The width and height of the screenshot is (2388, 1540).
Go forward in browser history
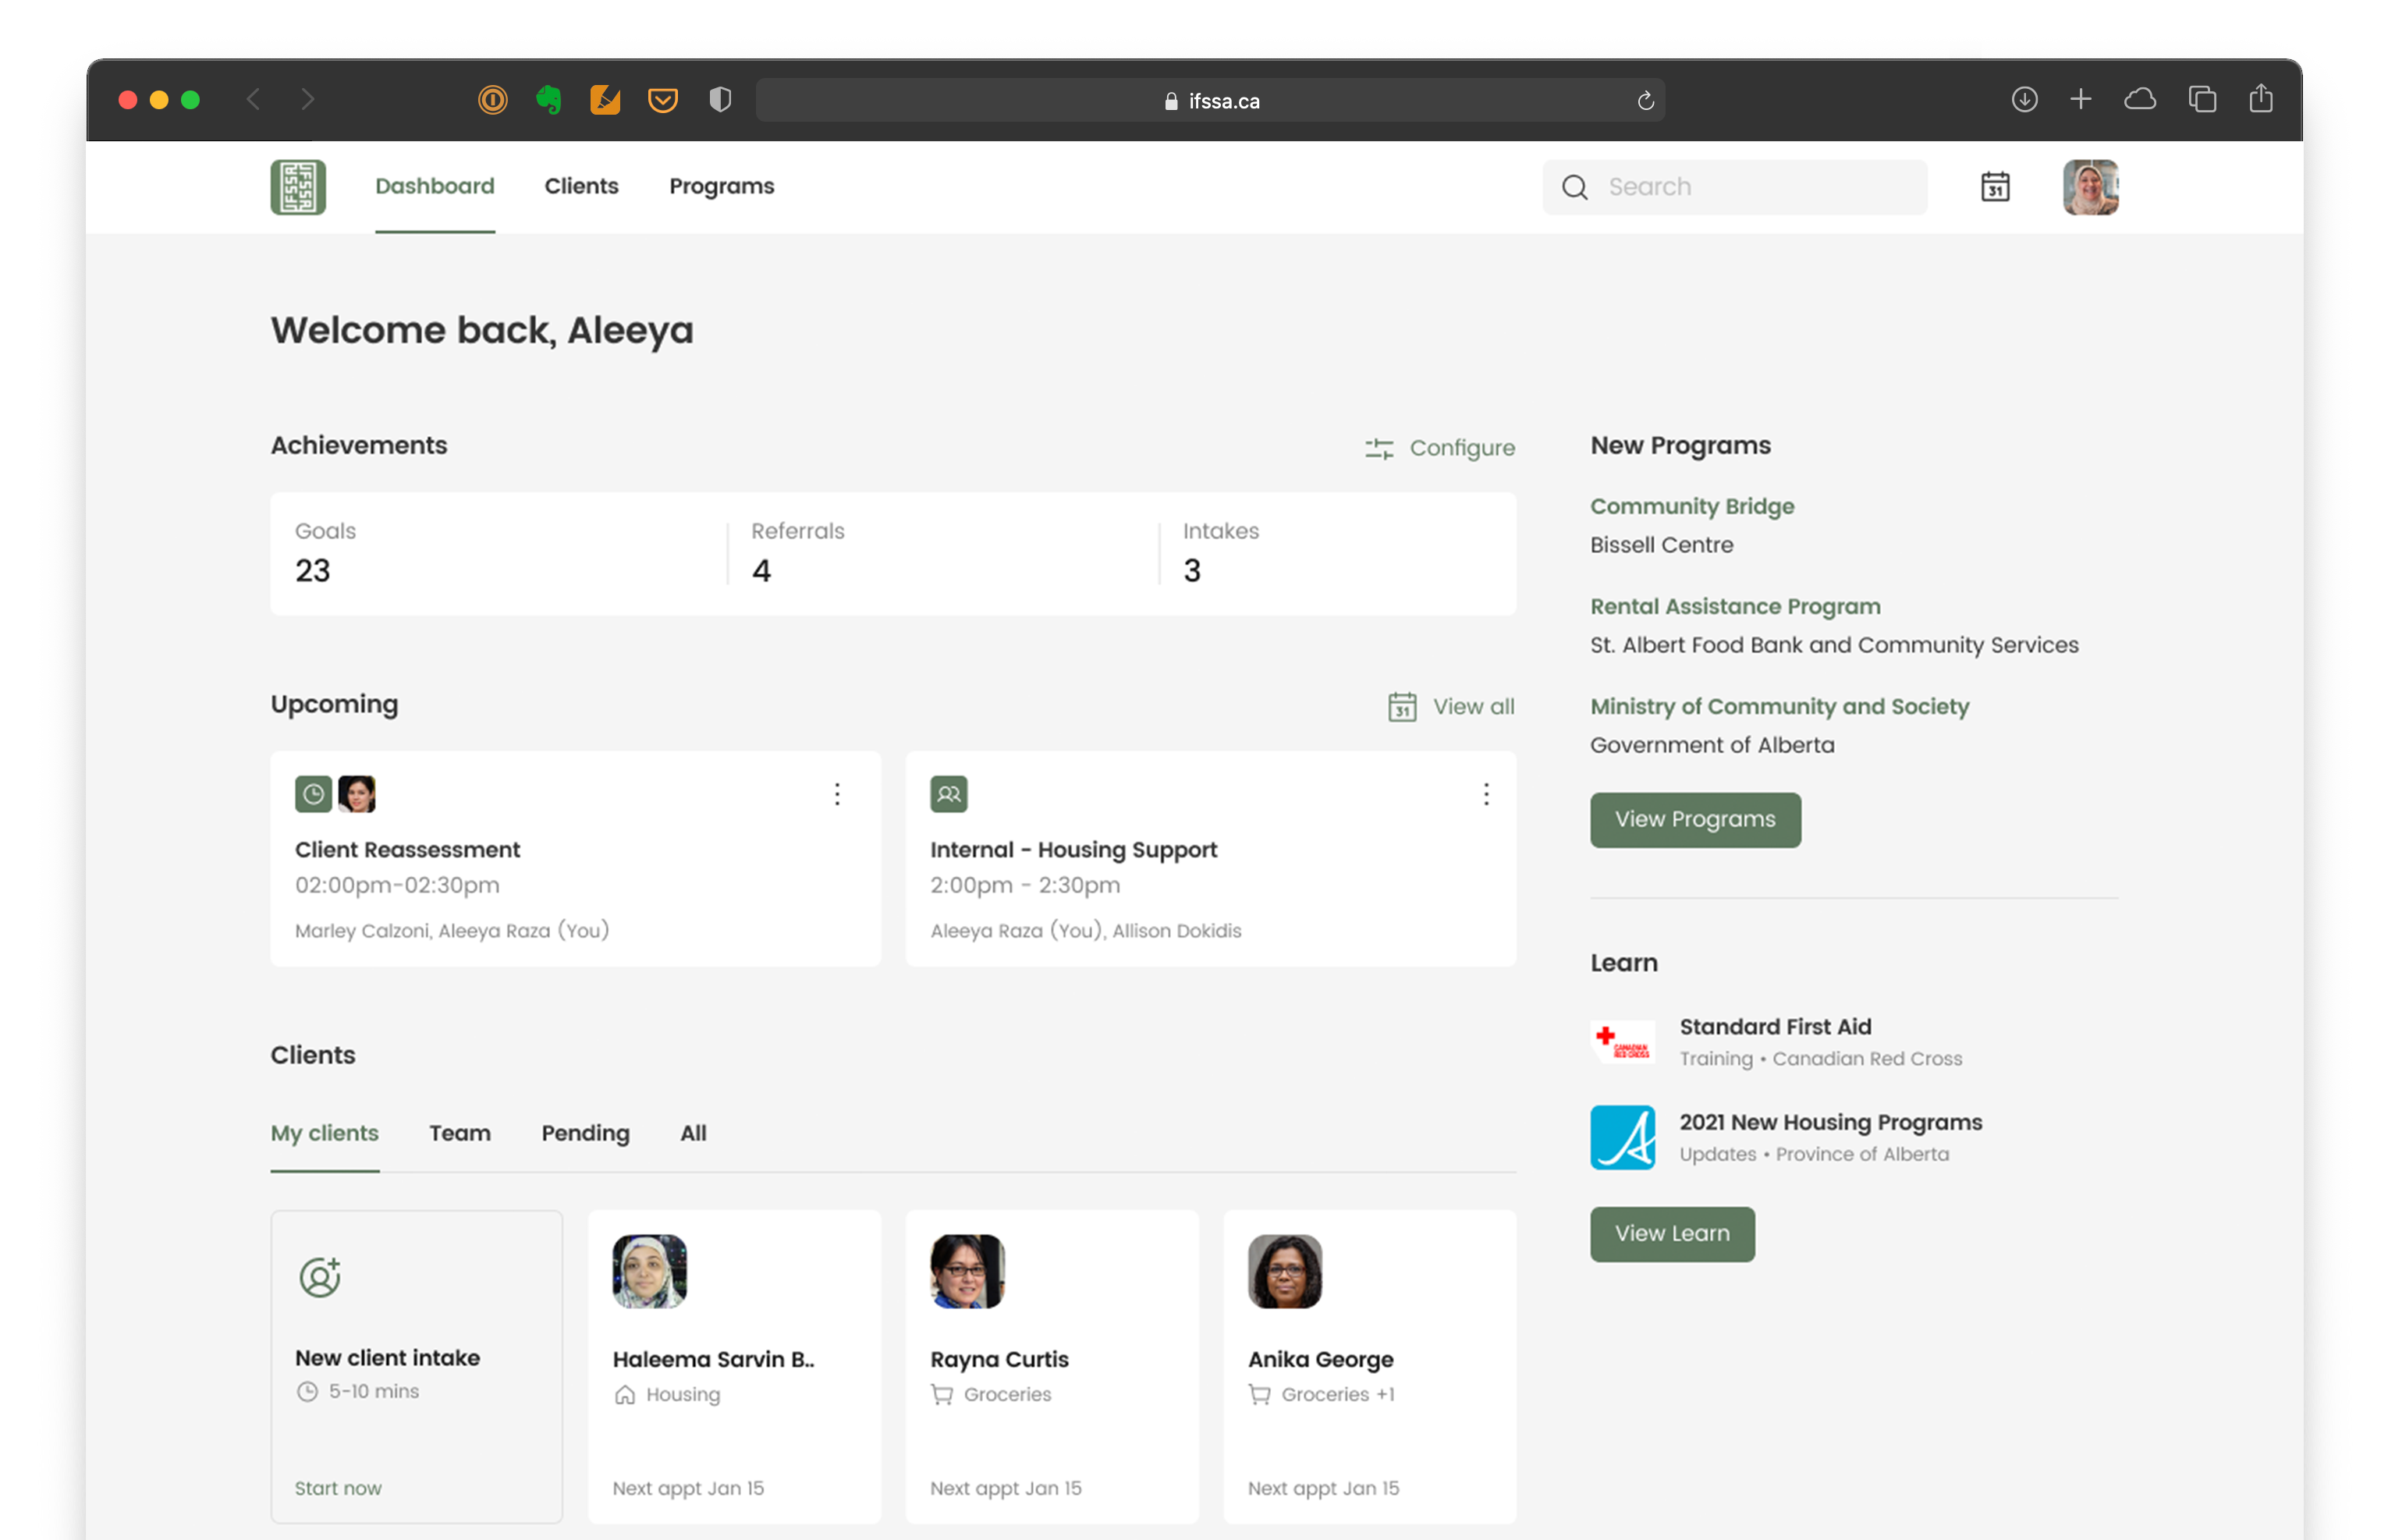(307, 100)
